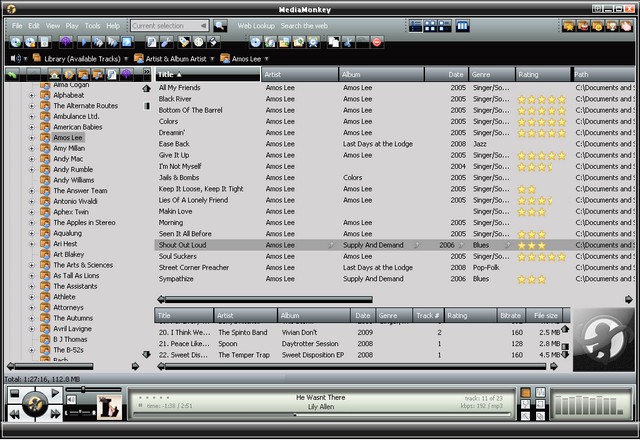Click the Current selection search field

coord(169,26)
